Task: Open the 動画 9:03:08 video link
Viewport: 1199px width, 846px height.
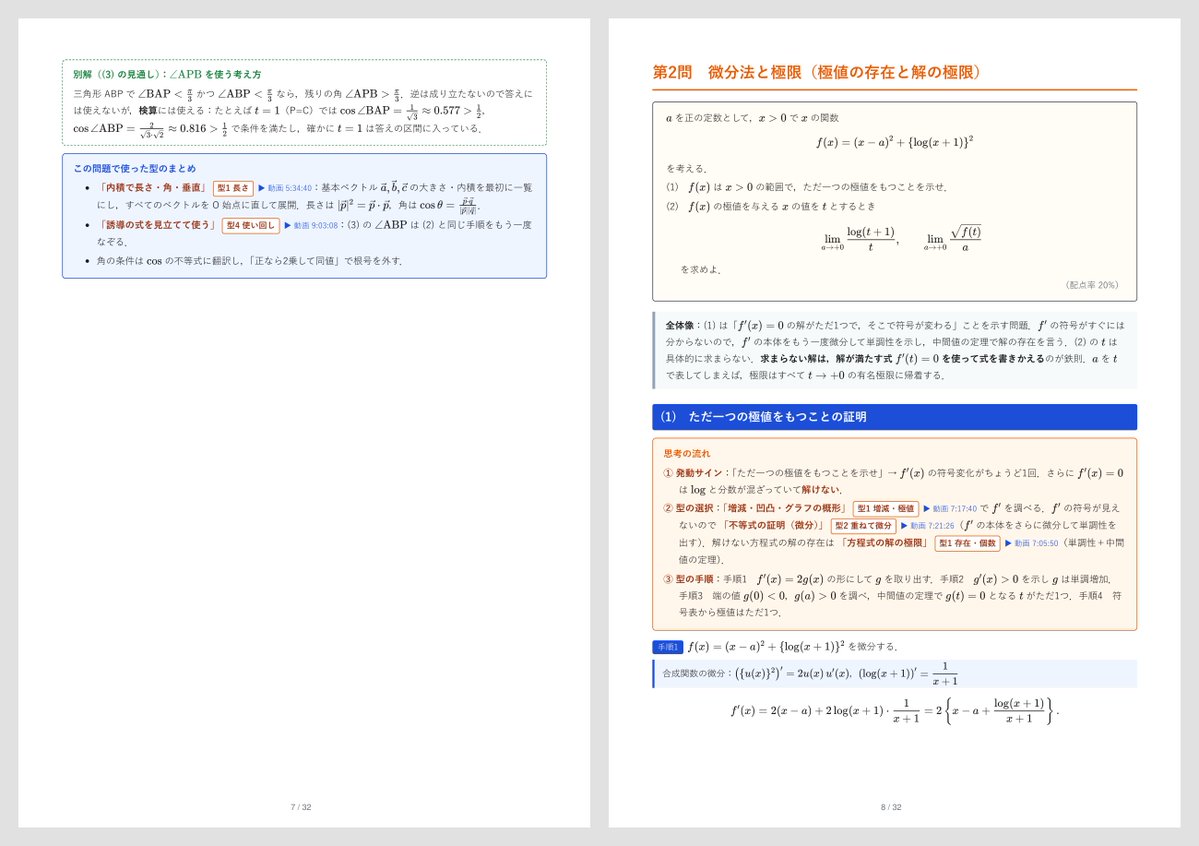Action: click(x=316, y=226)
